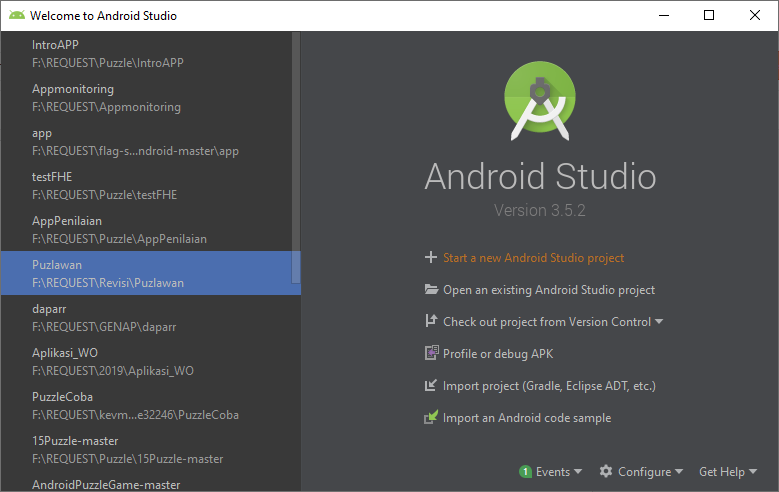
Task: Click path F:\REQUEST\2019\Aplikasi_WO
Action: pyautogui.click(x=113, y=371)
